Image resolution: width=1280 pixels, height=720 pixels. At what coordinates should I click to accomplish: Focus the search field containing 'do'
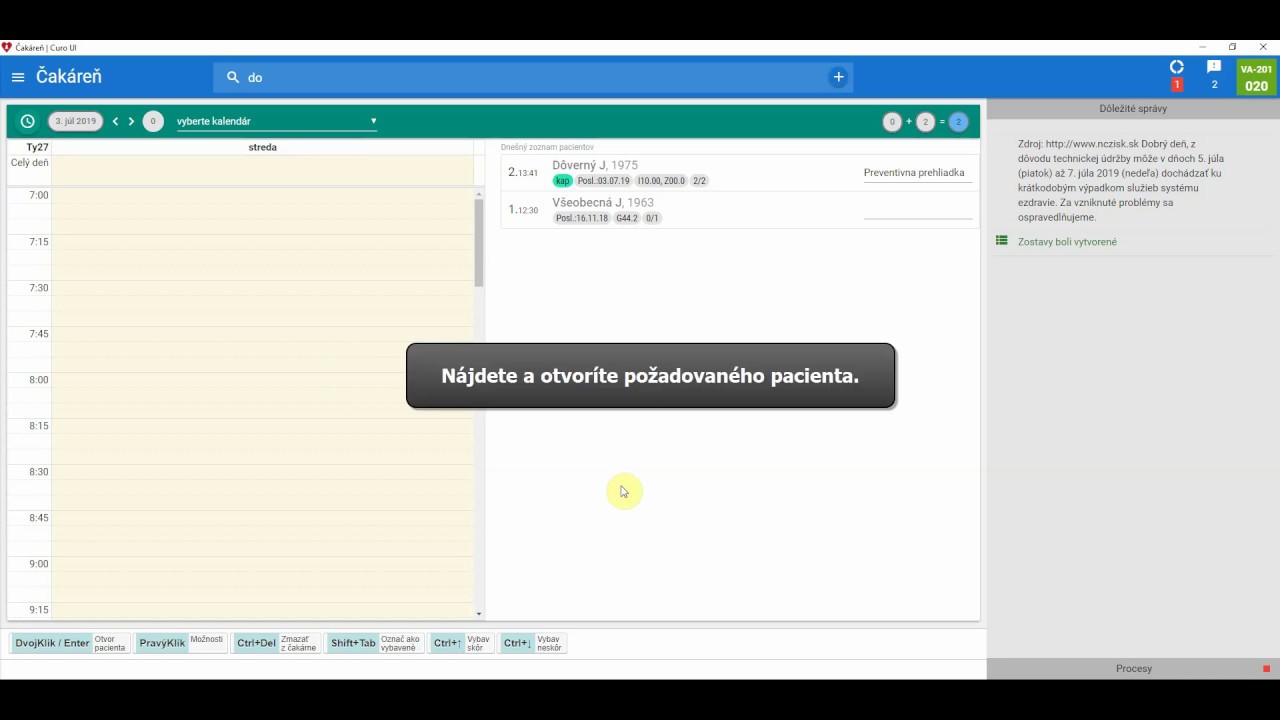click(x=535, y=77)
